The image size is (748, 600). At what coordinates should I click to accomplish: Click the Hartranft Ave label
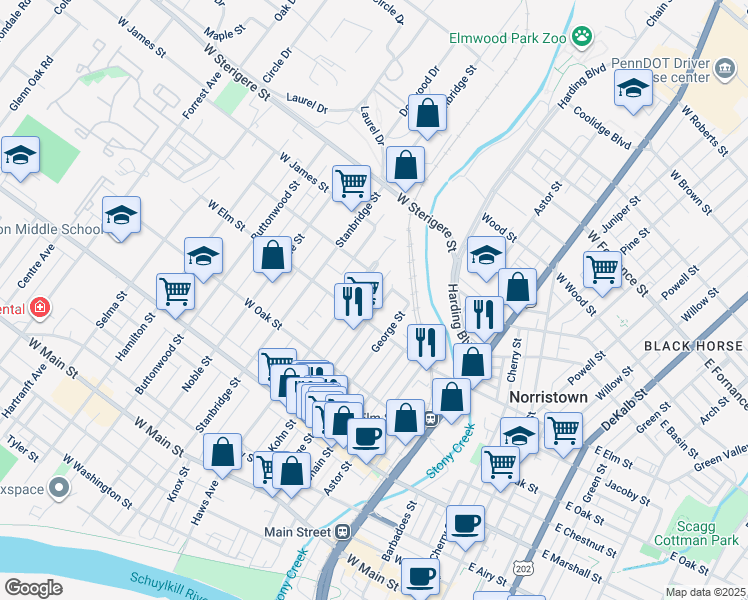tap(24, 391)
